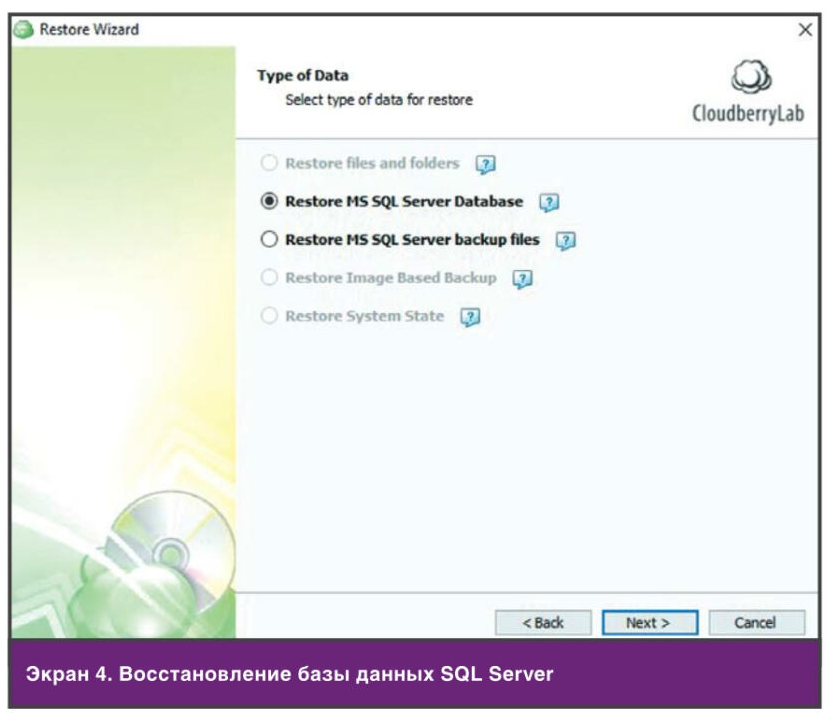Image resolution: width=827 pixels, height=713 pixels.
Task: Select Restore System State radio button
Action: click(x=269, y=316)
